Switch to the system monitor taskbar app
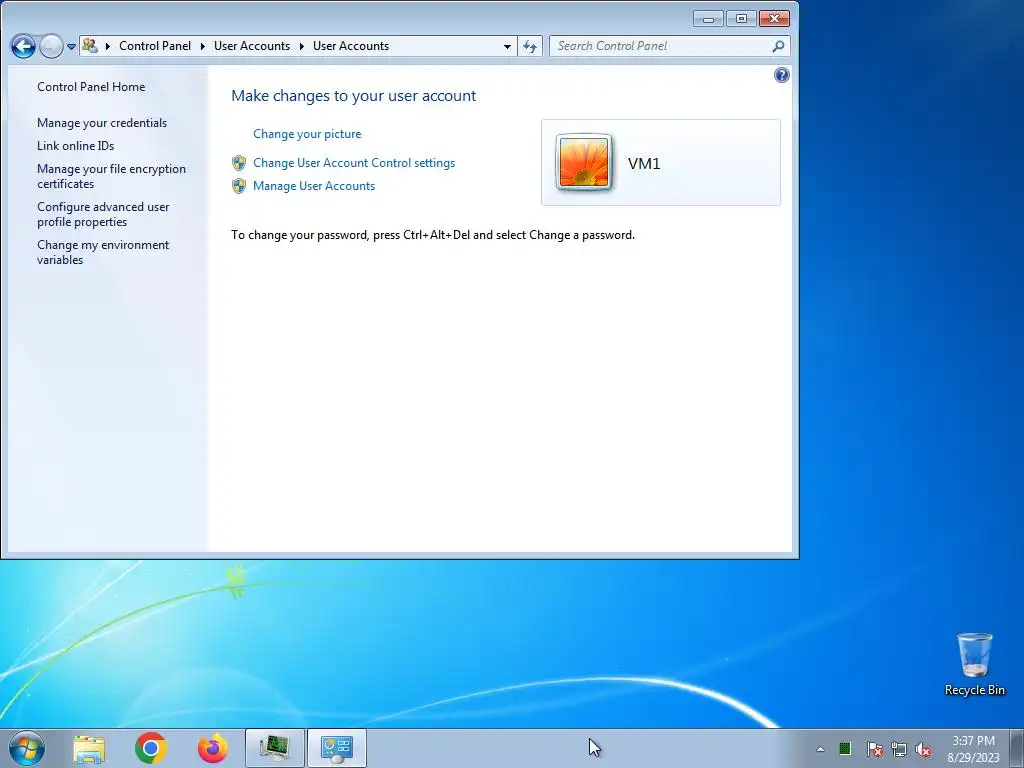Screen dimensions: 1024x768 (275, 748)
